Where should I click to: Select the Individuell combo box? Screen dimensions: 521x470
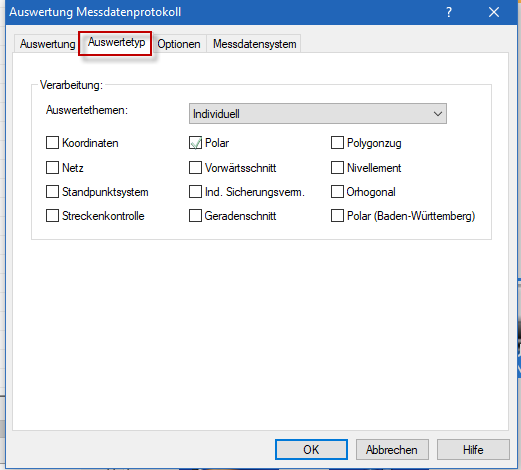click(318, 114)
